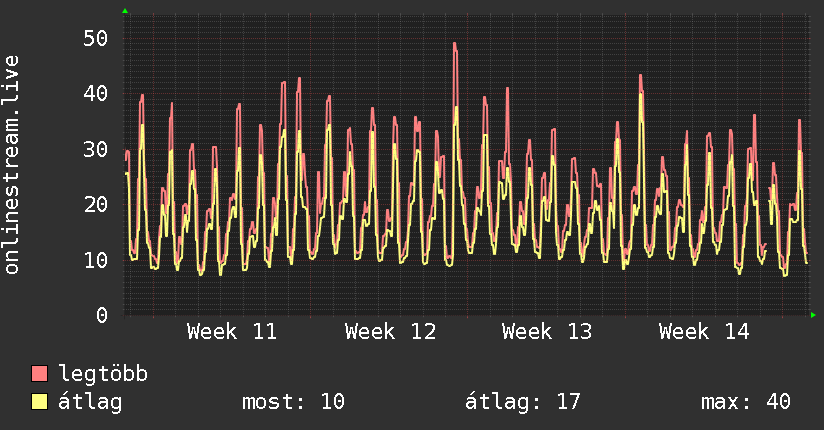
Task: Click the Week 14 axis label
Action: click(704, 332)
